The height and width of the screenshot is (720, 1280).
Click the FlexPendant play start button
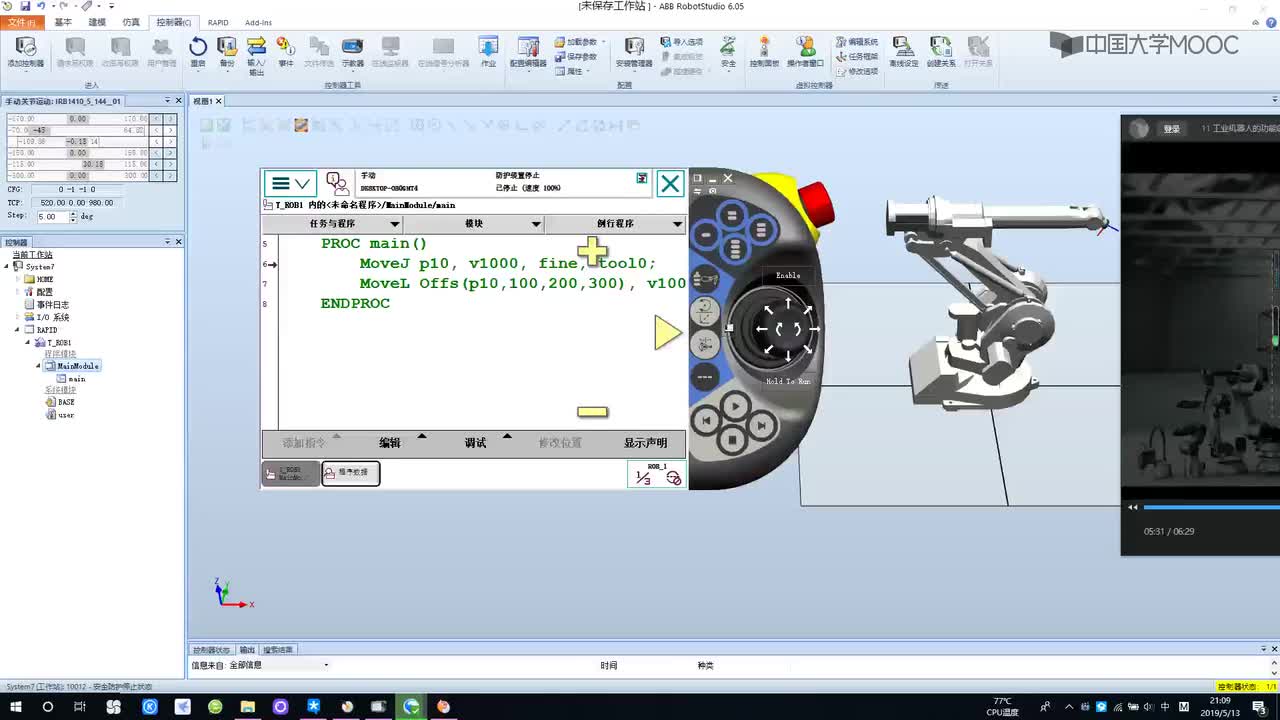[x=734, y=406]
